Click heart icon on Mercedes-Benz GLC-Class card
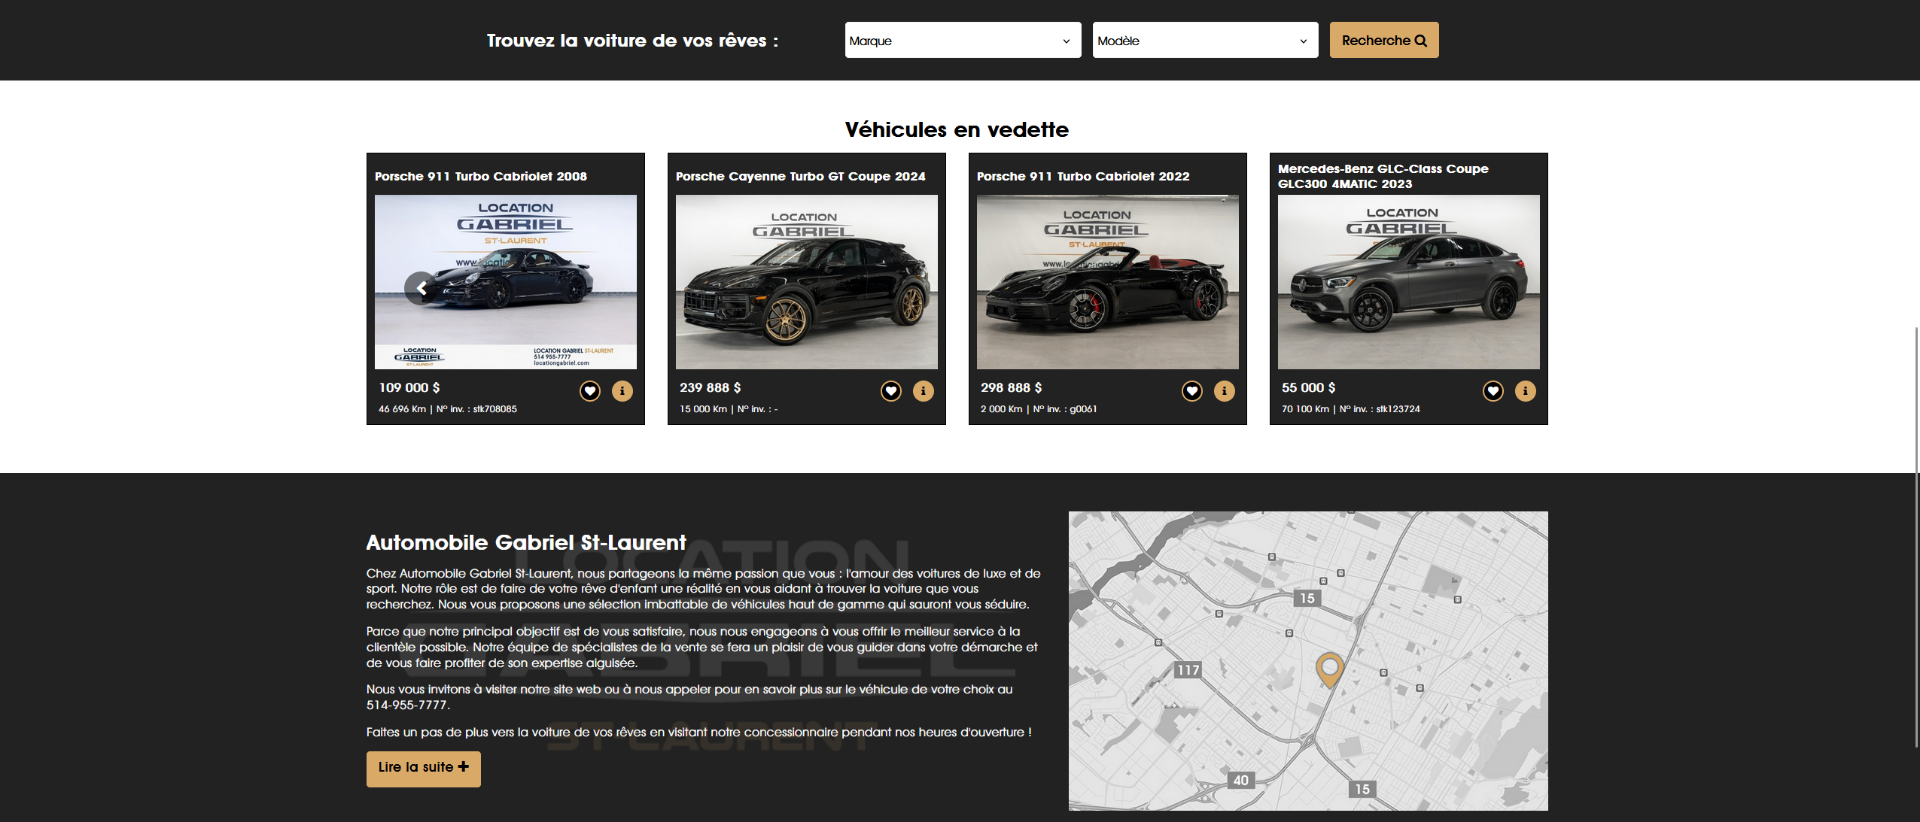The width and height of the screenshot is (1920, 822). 1493,391
